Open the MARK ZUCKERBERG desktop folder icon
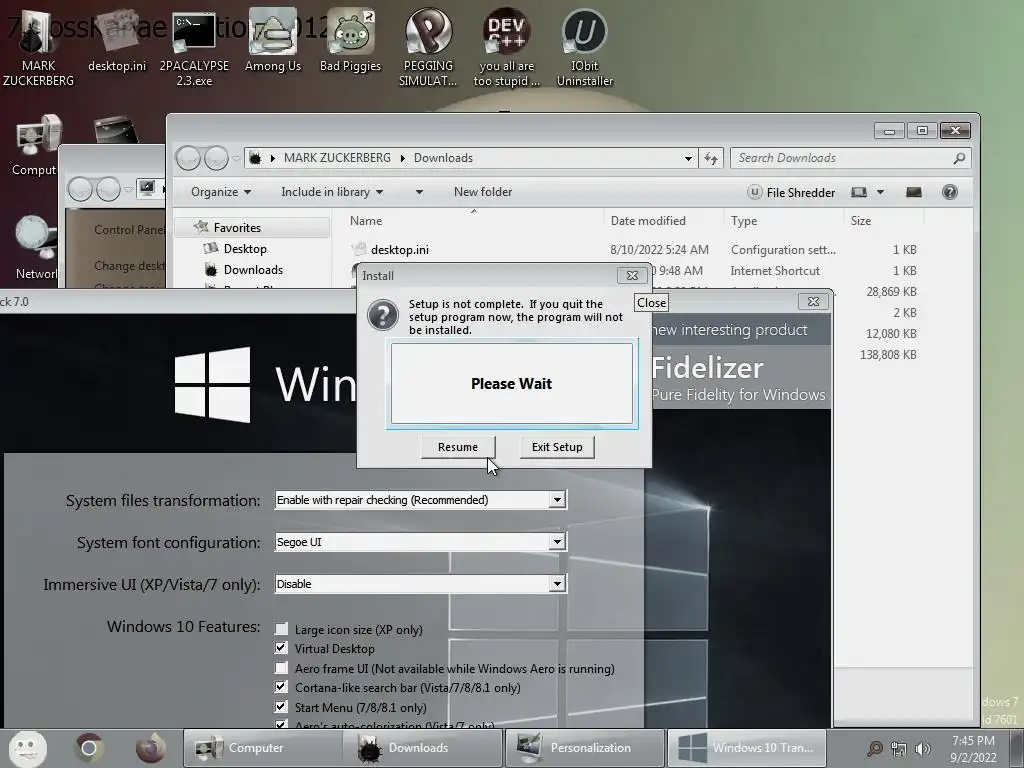The width and height of the screenshot is (1024, 768). [38, 47]
